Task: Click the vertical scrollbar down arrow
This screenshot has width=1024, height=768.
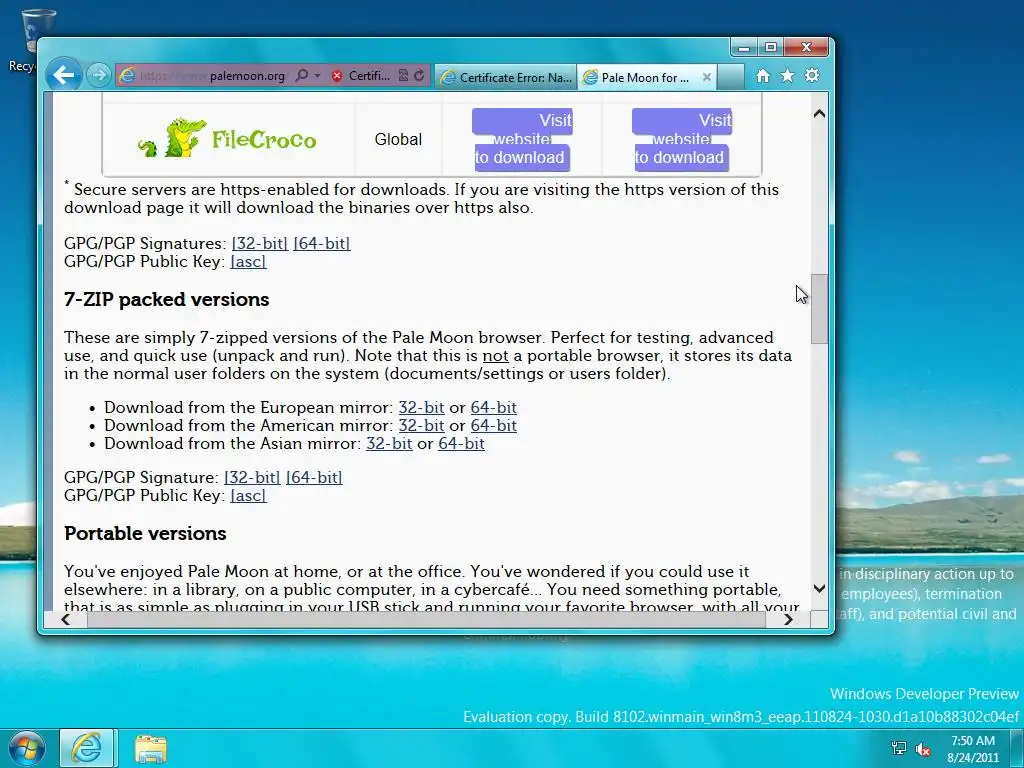Action: point(819,588)
